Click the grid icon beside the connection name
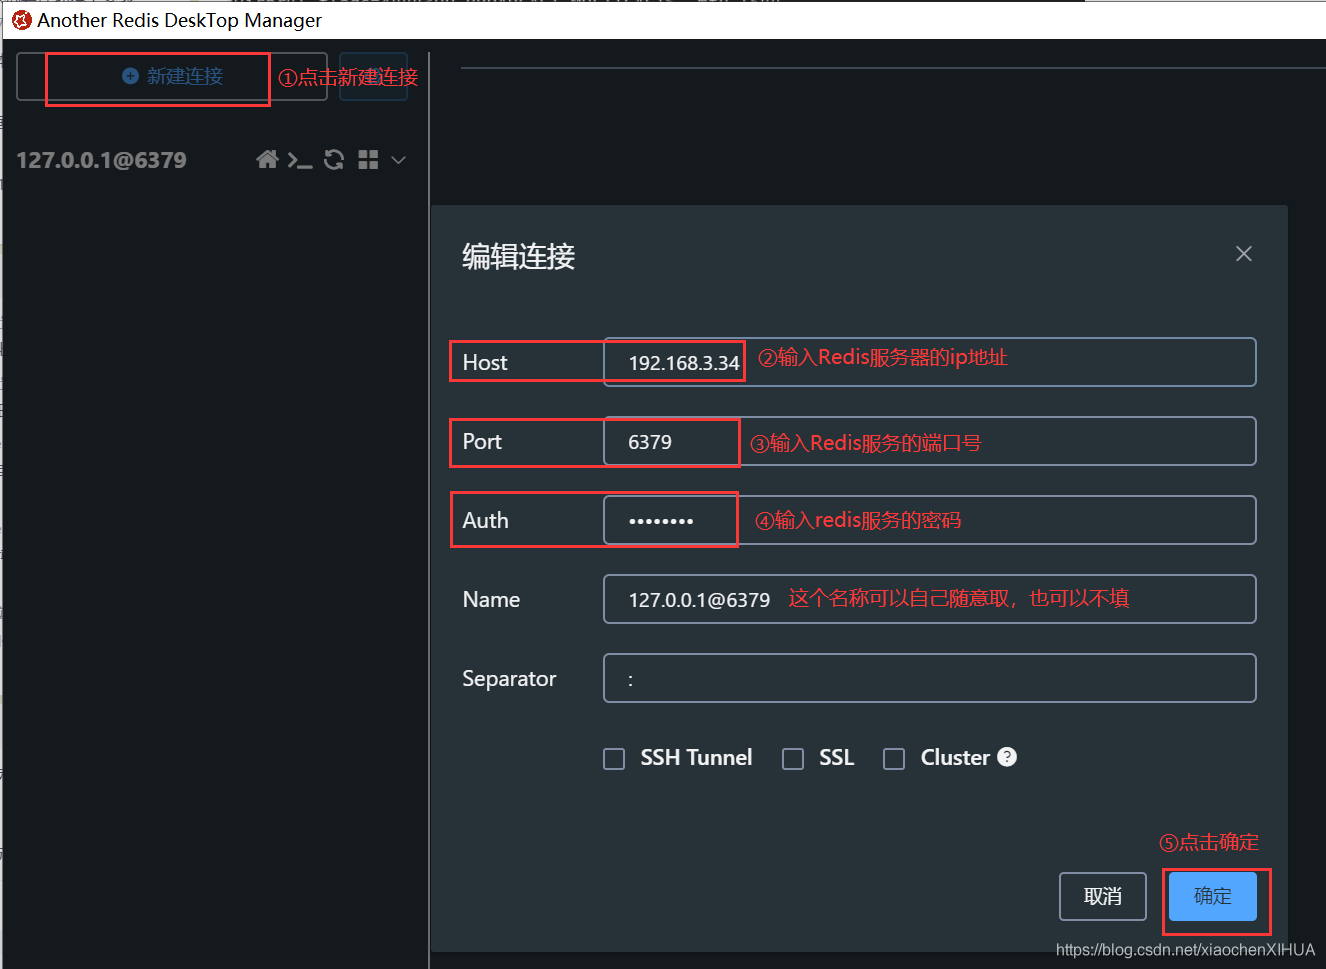The height and width of the screenshot is (969, 1326). [x=368, y=160]
